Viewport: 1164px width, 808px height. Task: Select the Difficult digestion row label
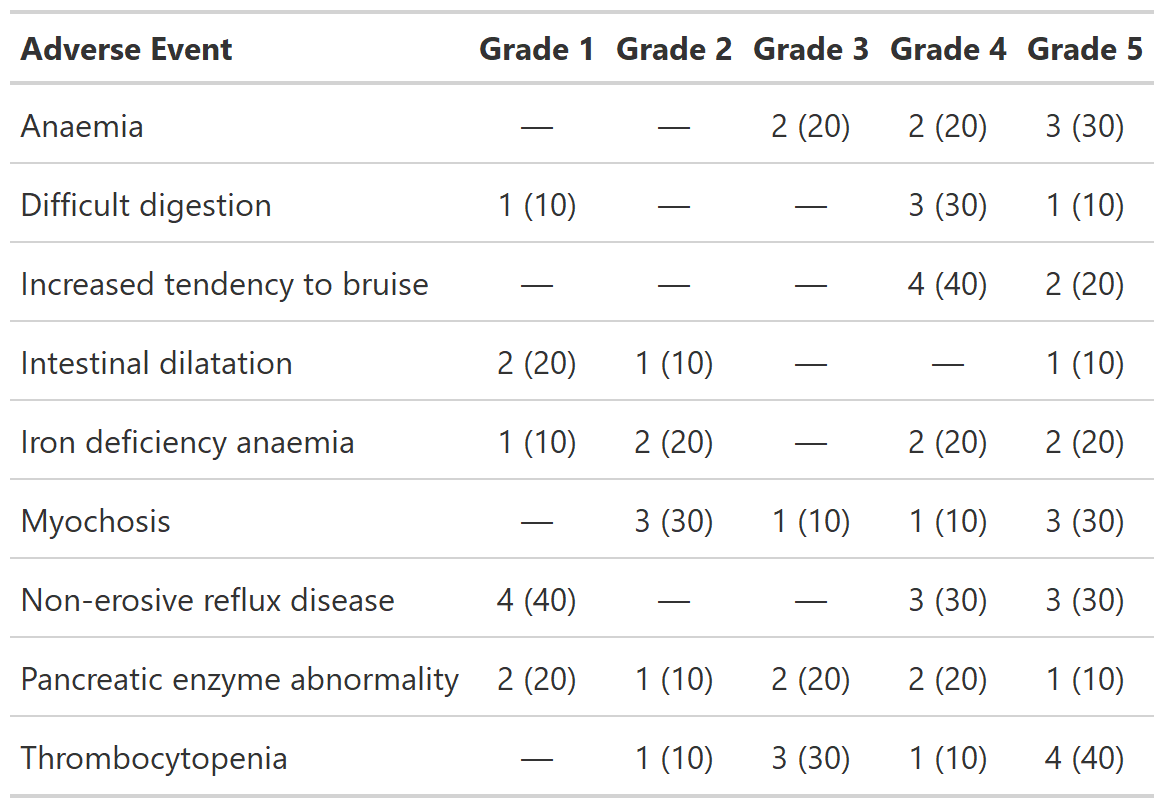(146, 205)
